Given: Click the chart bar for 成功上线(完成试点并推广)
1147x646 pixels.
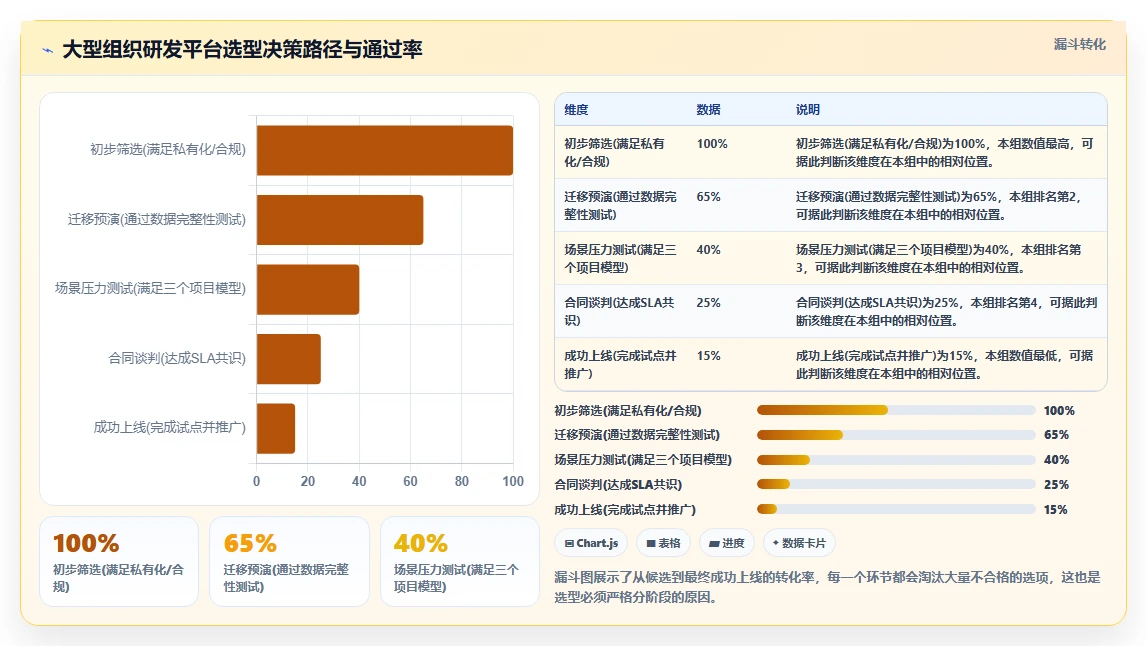Looking at the screenshot, I should (x=276, y=428).
